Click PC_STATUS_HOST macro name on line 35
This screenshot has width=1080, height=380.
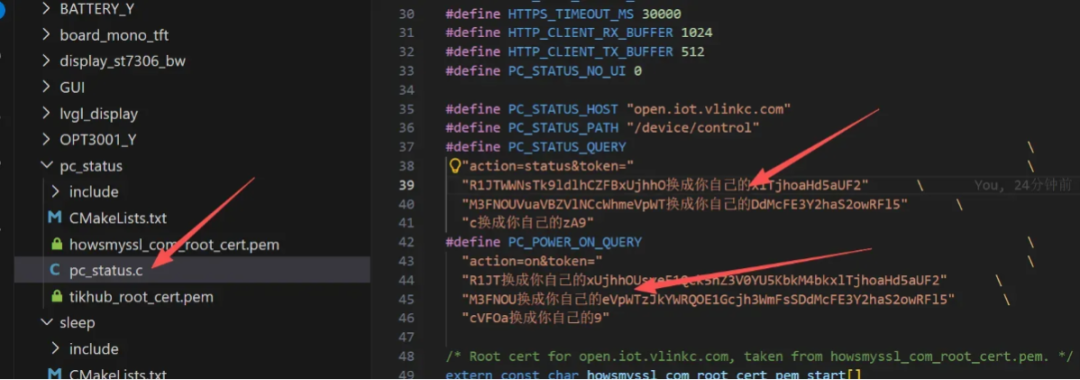point(564,109)
